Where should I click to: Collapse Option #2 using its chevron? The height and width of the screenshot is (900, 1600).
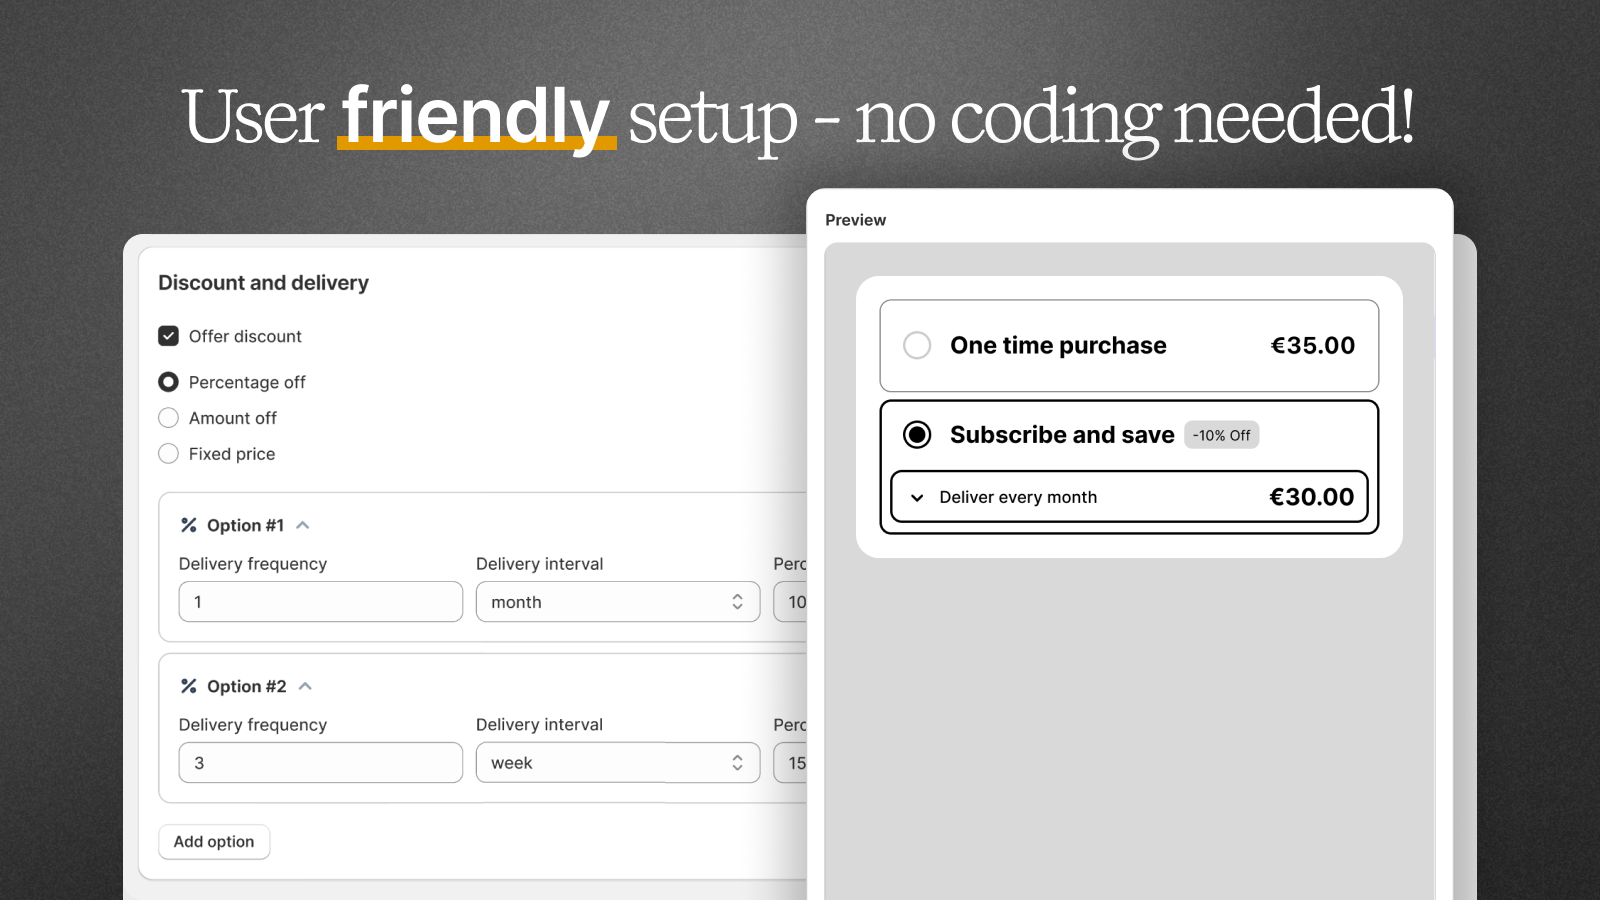305,686
